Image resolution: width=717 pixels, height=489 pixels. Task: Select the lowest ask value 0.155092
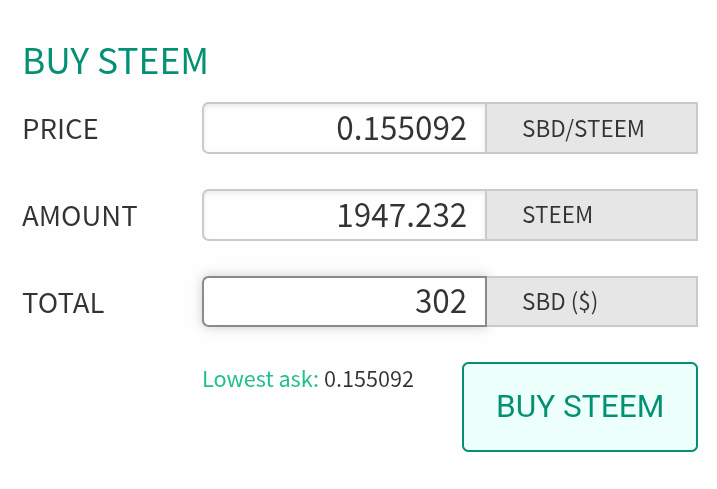[x=369, y=379]
